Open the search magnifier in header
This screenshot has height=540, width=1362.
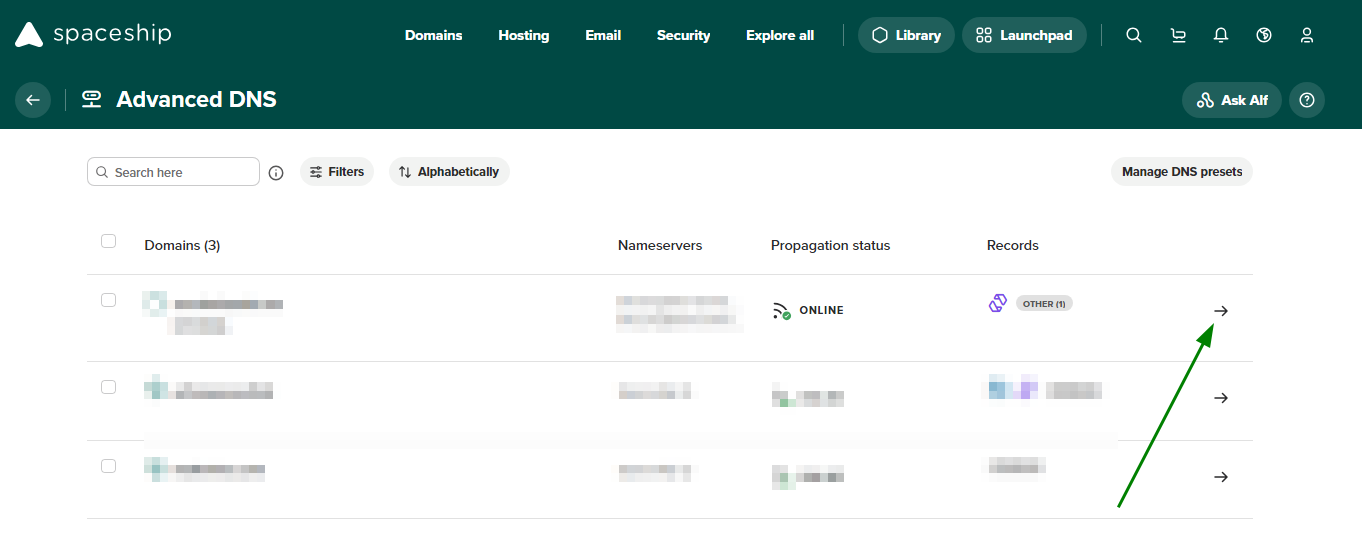1133,35
